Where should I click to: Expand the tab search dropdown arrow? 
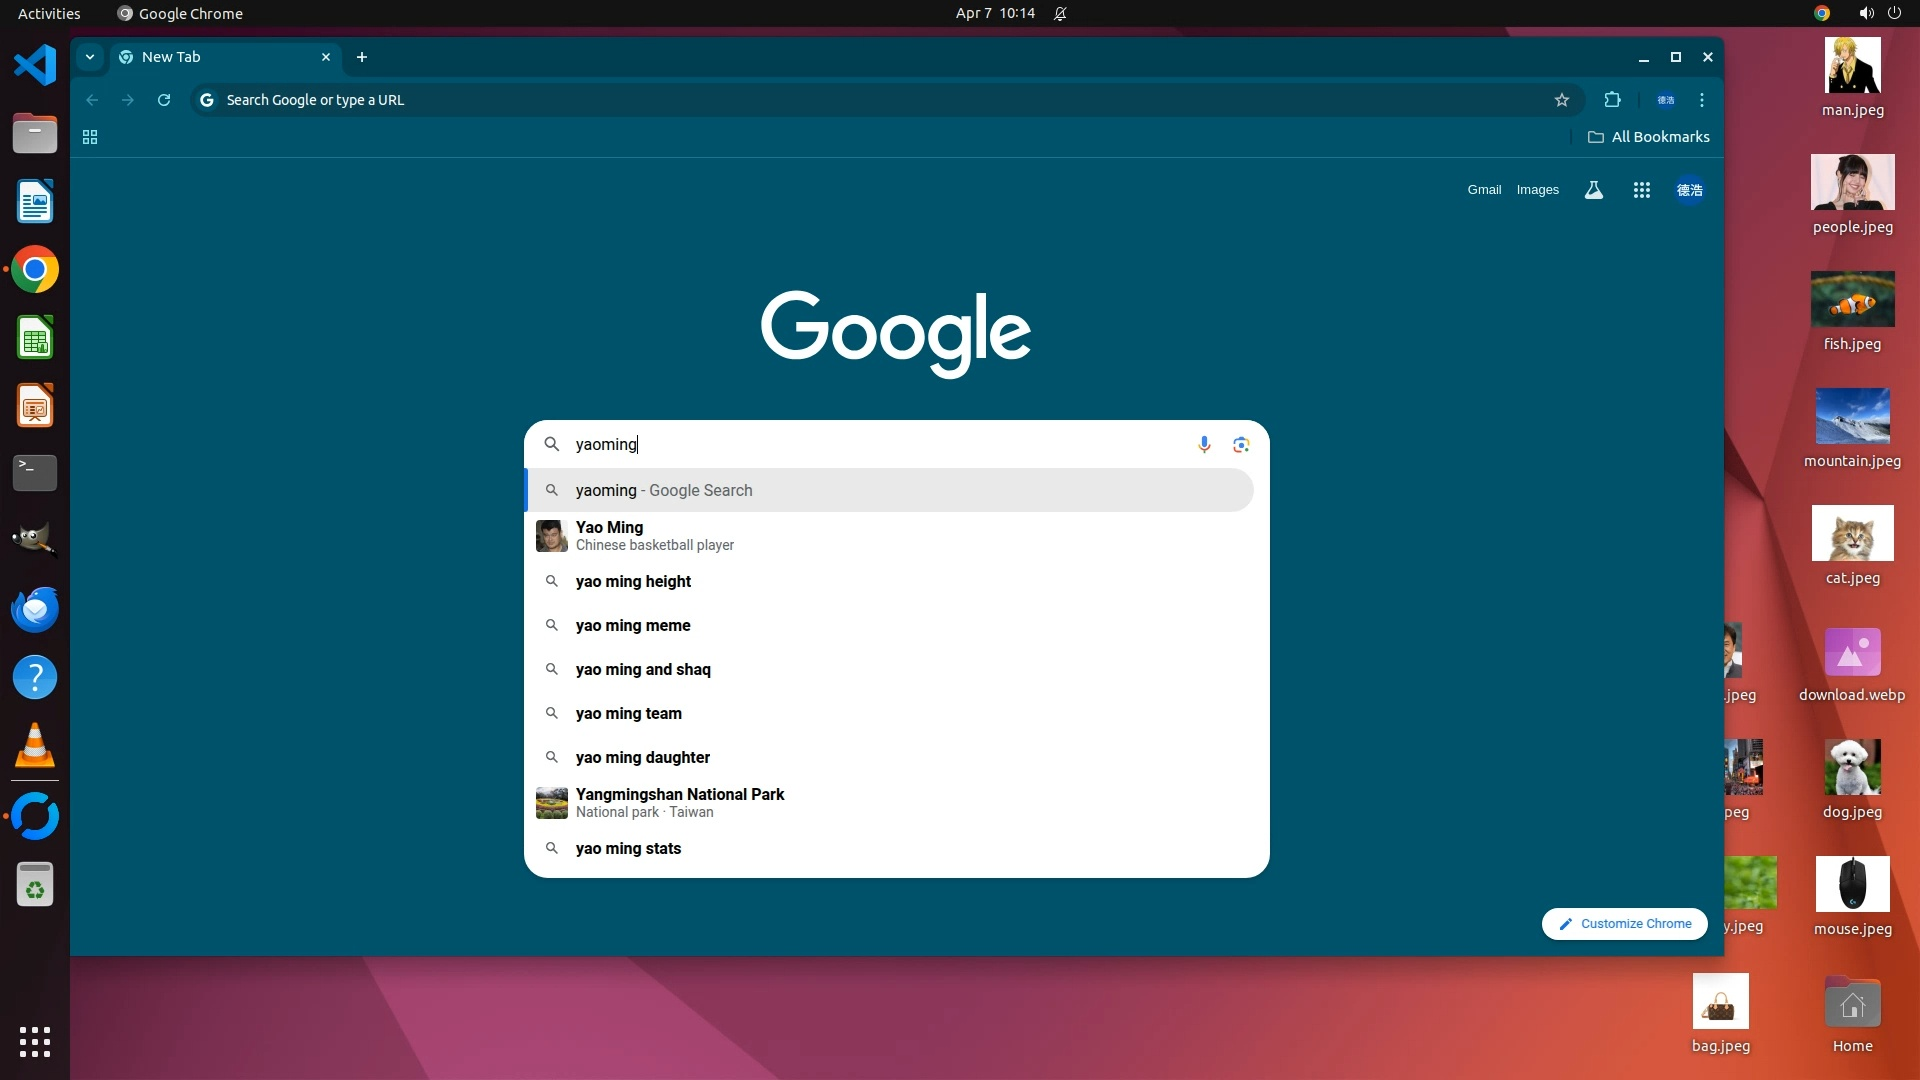point(90,57)
